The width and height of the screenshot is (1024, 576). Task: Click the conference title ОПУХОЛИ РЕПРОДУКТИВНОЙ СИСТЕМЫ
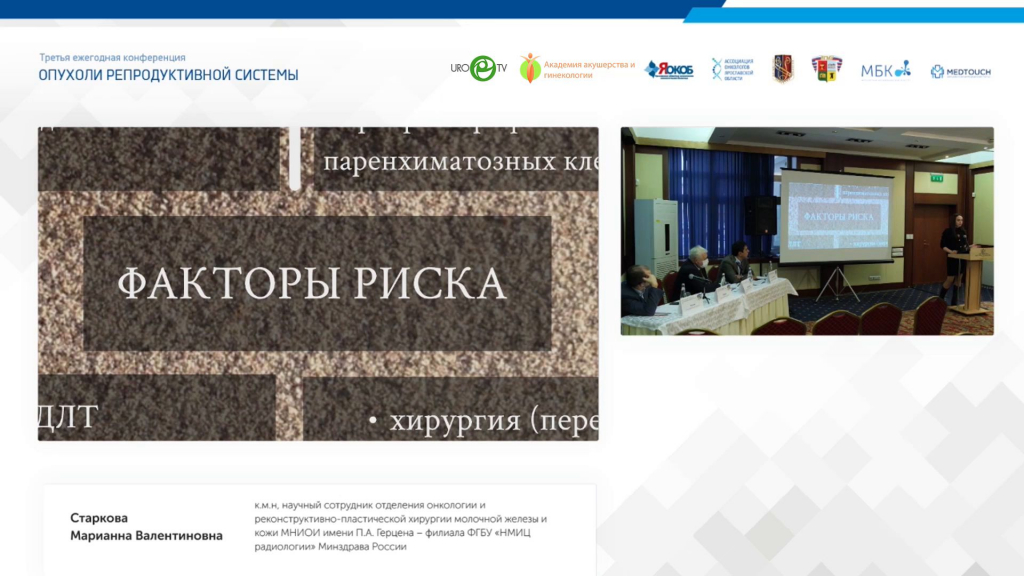click(168, 75)
